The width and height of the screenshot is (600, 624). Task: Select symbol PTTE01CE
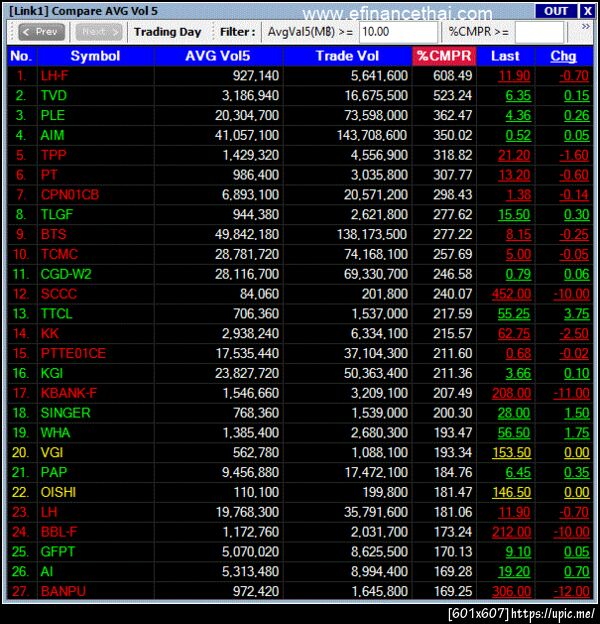[x=73, y=353]
